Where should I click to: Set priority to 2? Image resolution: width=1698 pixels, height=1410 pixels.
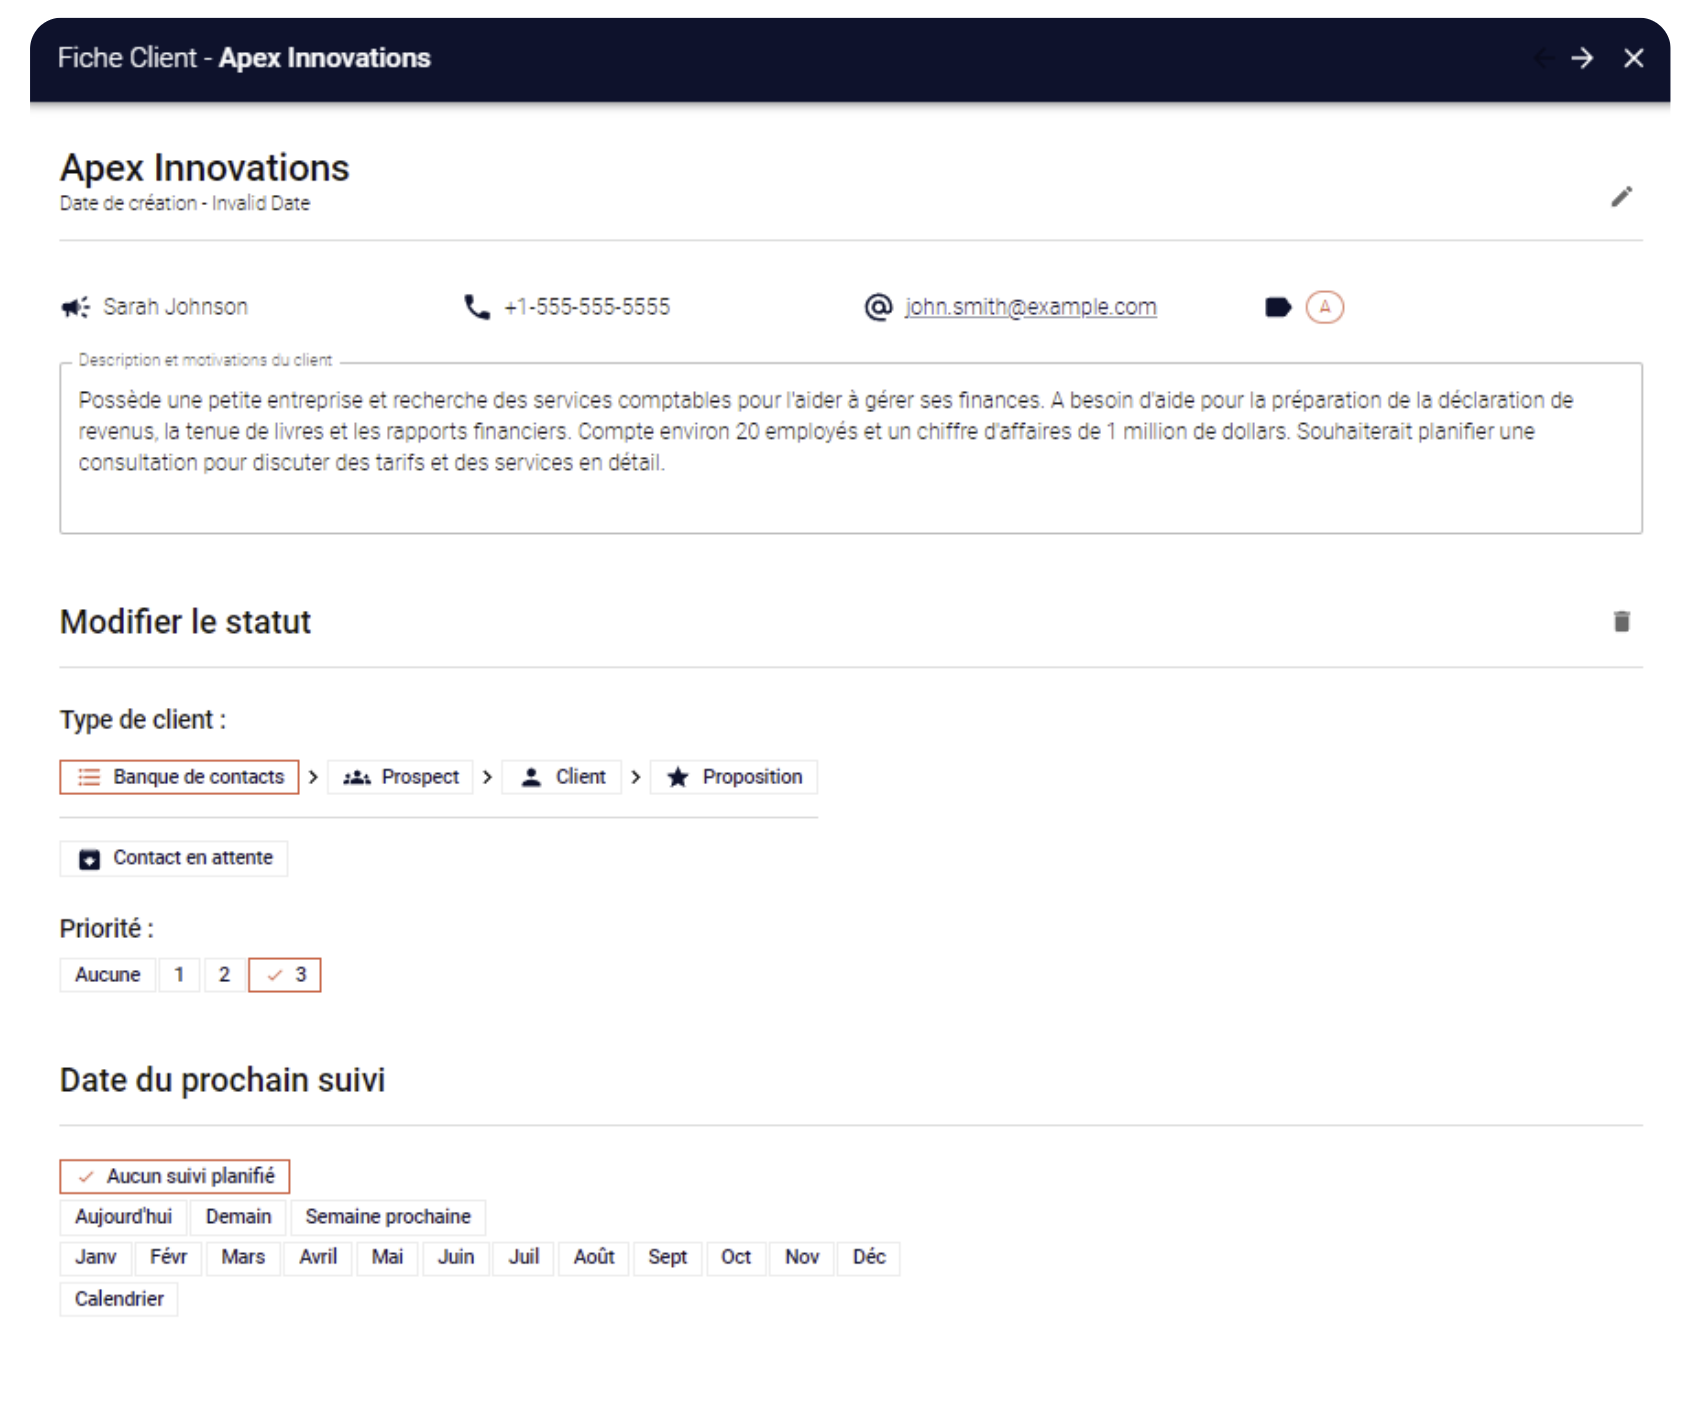224,975
